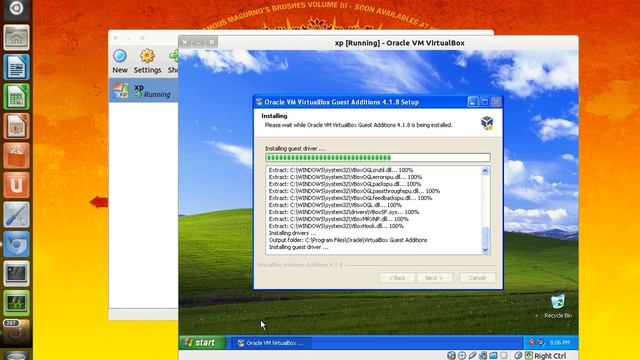The image size is (640, 360).
Task: Open System Settings wrench icon in launcher
Action: click(16, 214)
